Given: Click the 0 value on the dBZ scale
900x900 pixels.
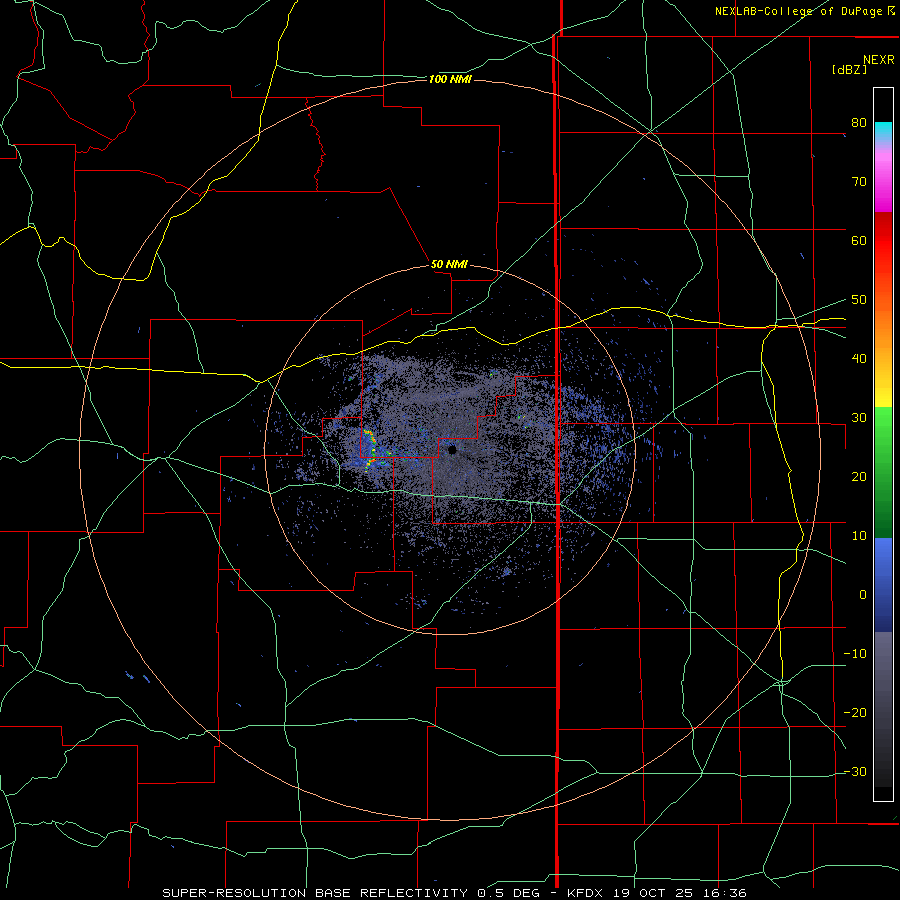Looking at the screenshot, I should (x=863, y=595).
